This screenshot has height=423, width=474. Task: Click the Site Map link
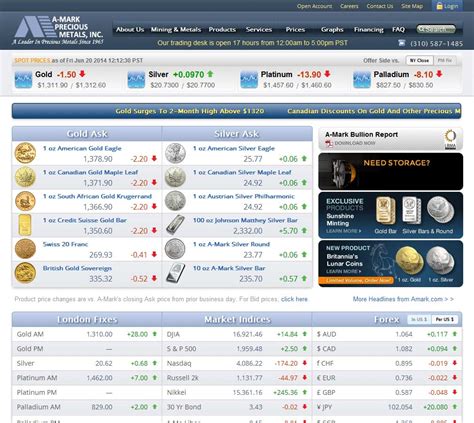(x=412, y=6)
